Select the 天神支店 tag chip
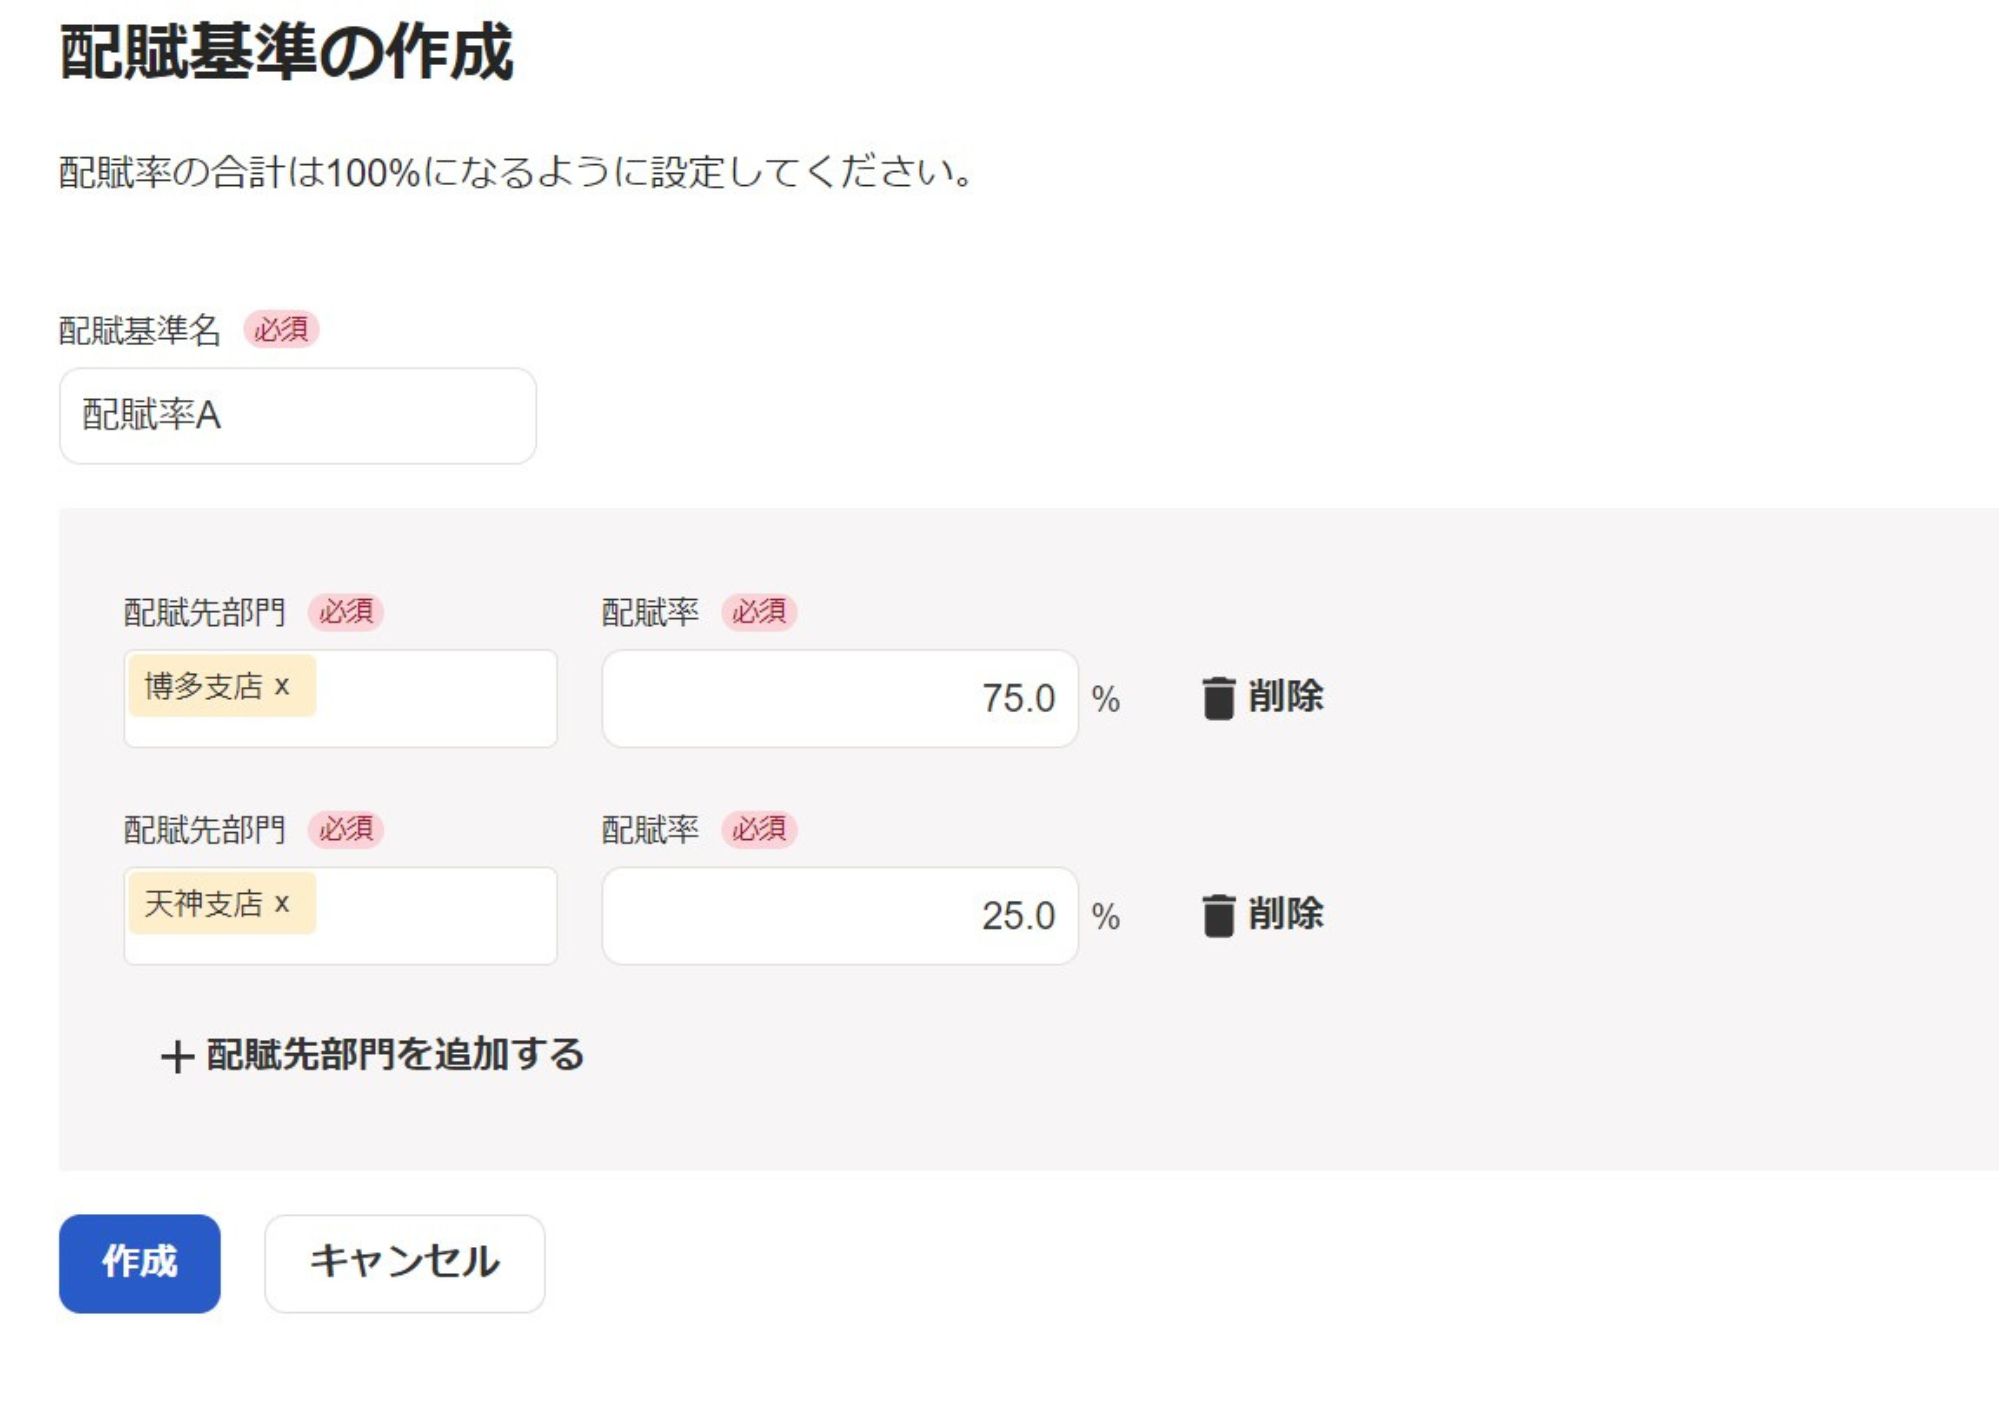This screenshot has width=2000, height=1414. tap(203, 903)
